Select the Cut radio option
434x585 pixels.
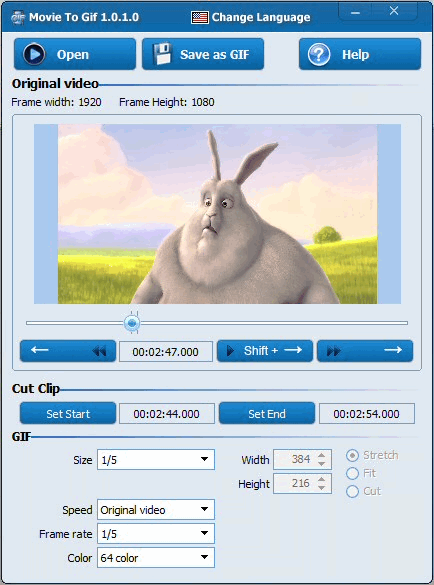pos(352,491)
